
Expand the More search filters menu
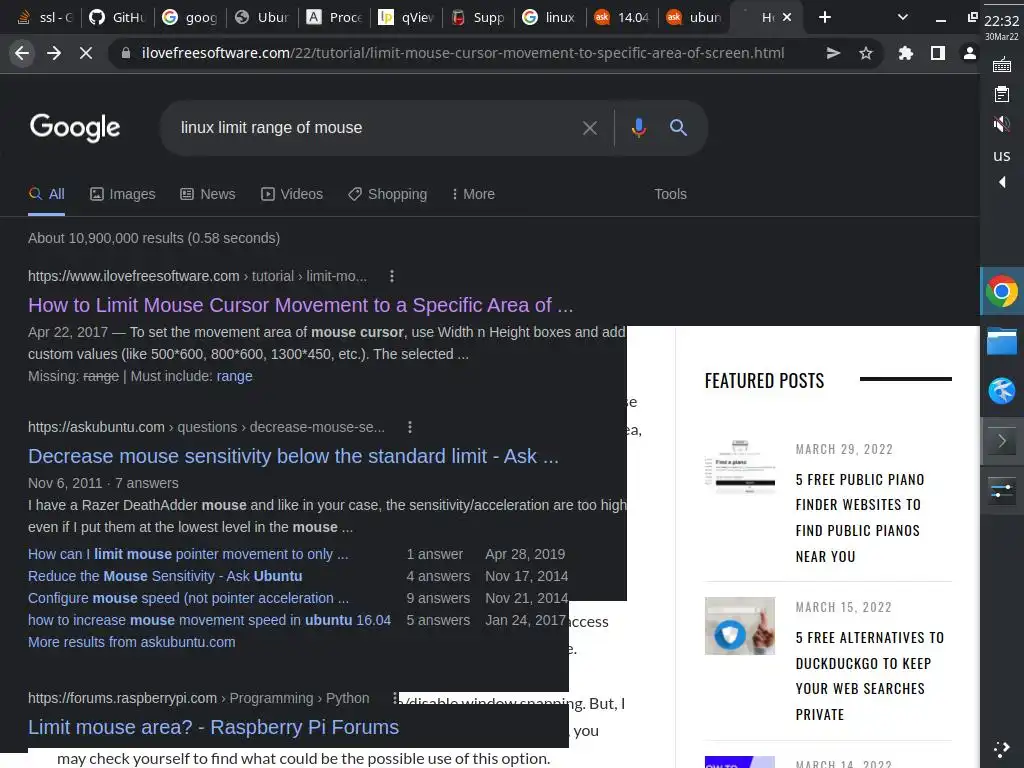coord(473,194)
